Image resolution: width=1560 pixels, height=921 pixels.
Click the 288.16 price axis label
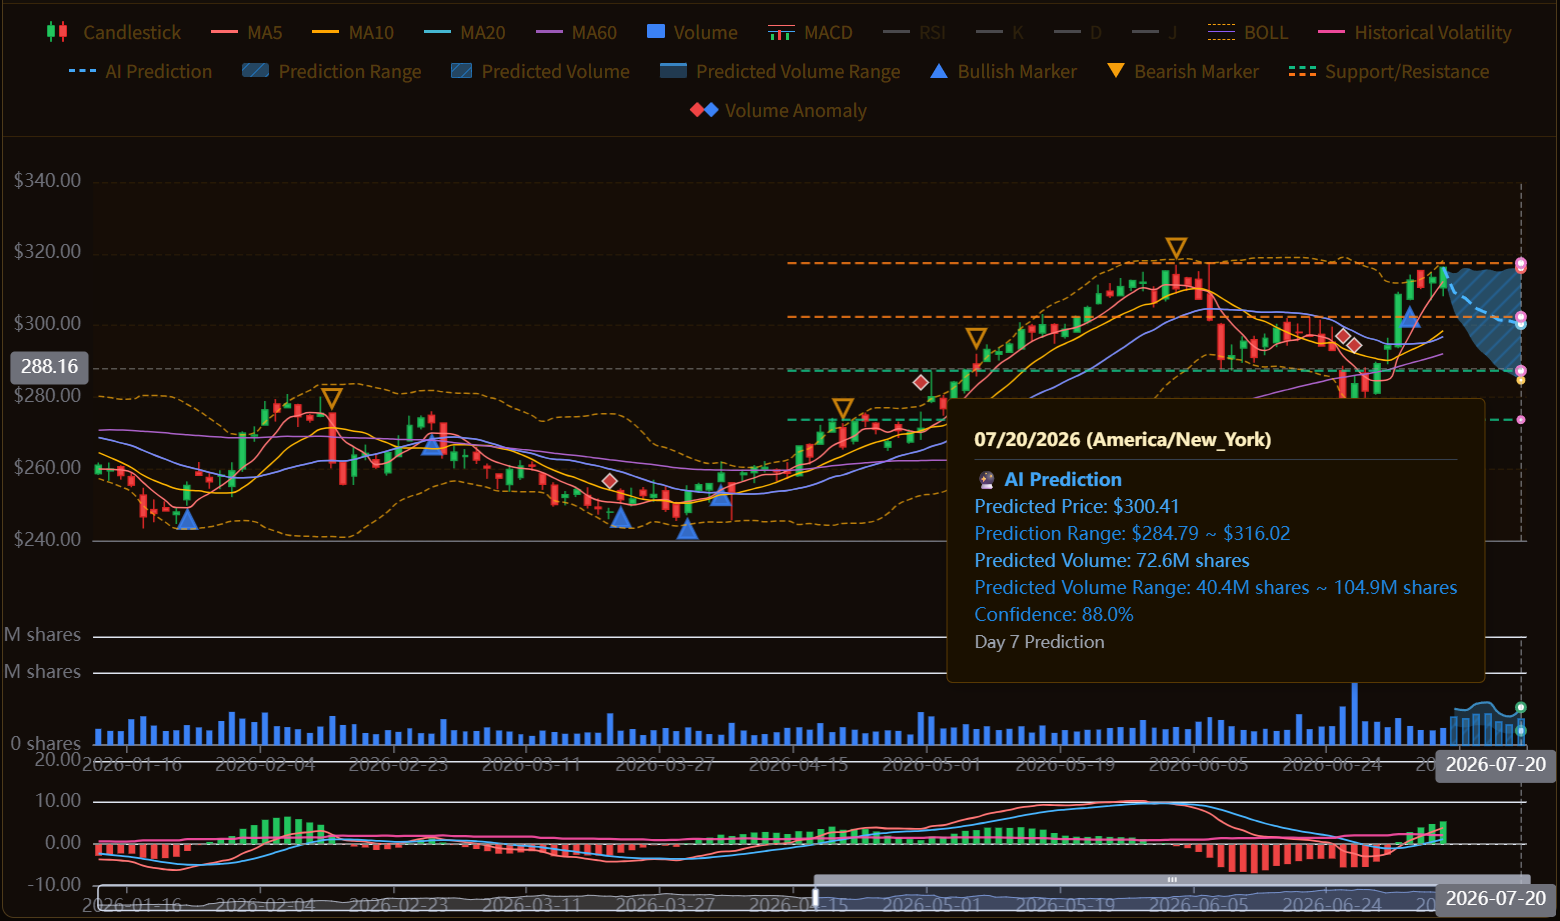point(49,367)
